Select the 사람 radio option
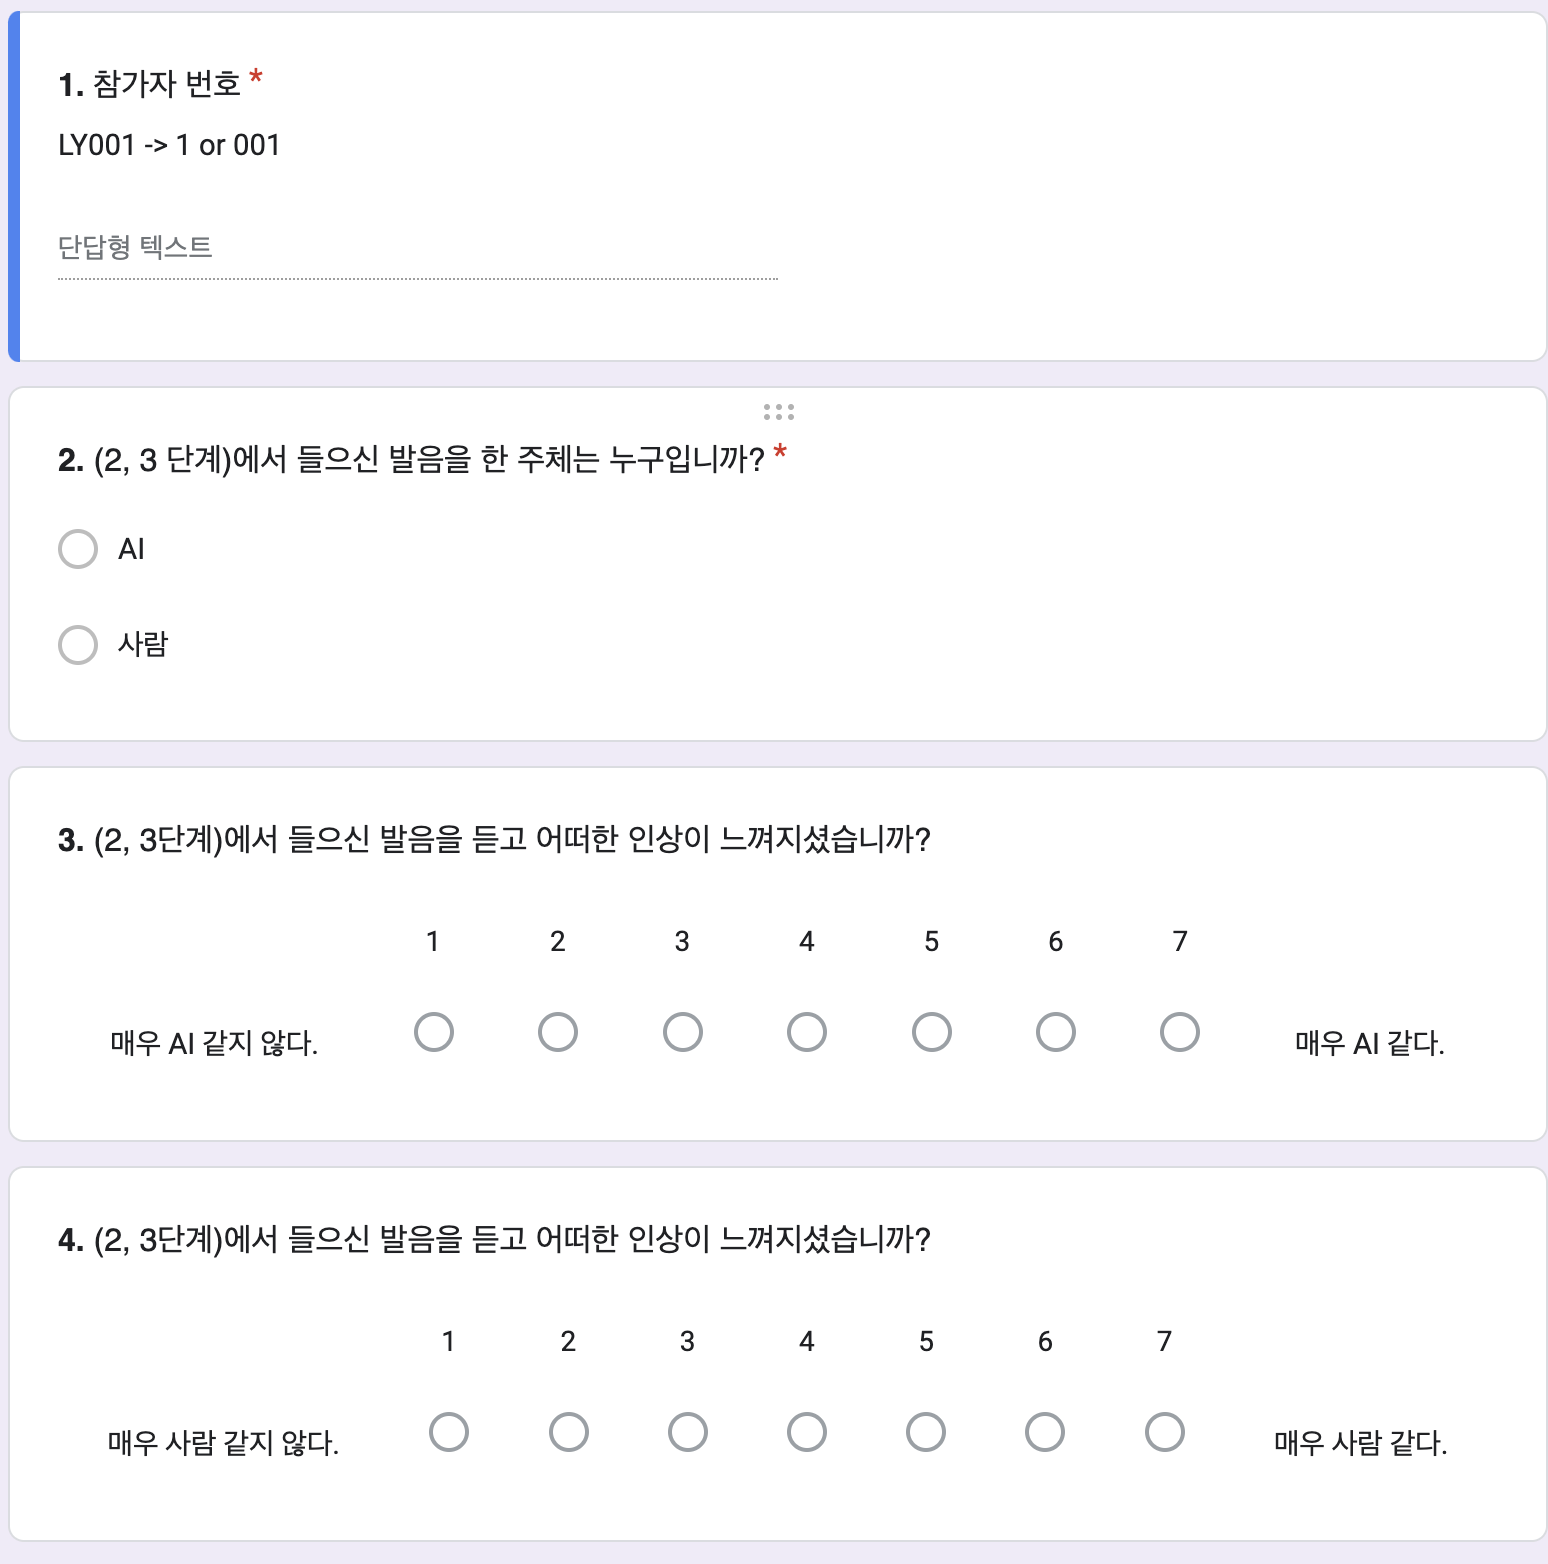 pos(78,645)
